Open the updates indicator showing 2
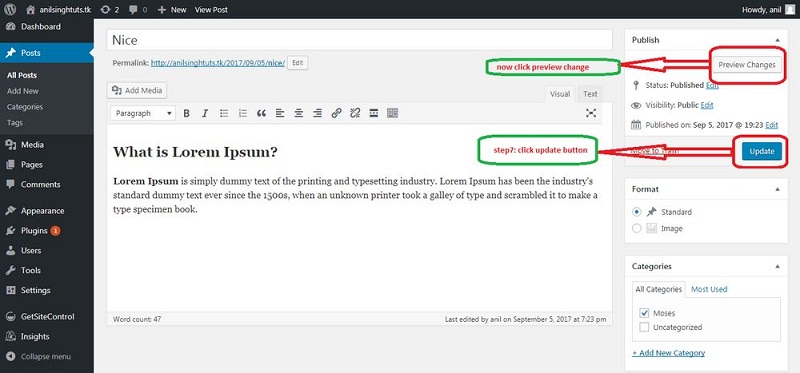 point(110,9)
